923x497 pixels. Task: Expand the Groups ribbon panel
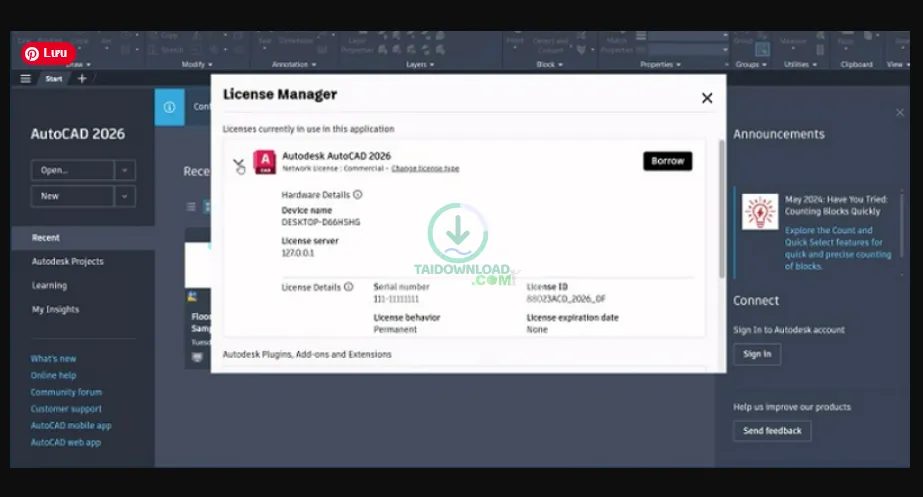click(751, 64)
